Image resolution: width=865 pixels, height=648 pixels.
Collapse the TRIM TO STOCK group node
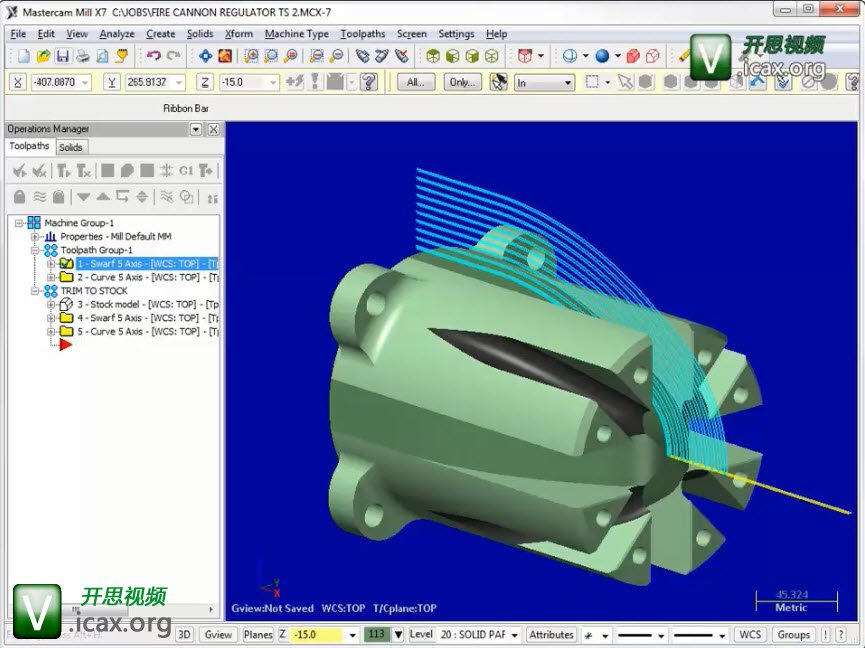coord(35,291)
